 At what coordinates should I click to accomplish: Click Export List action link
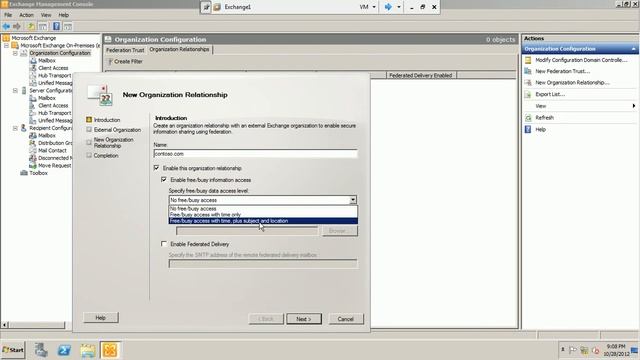tap(550, 94)
